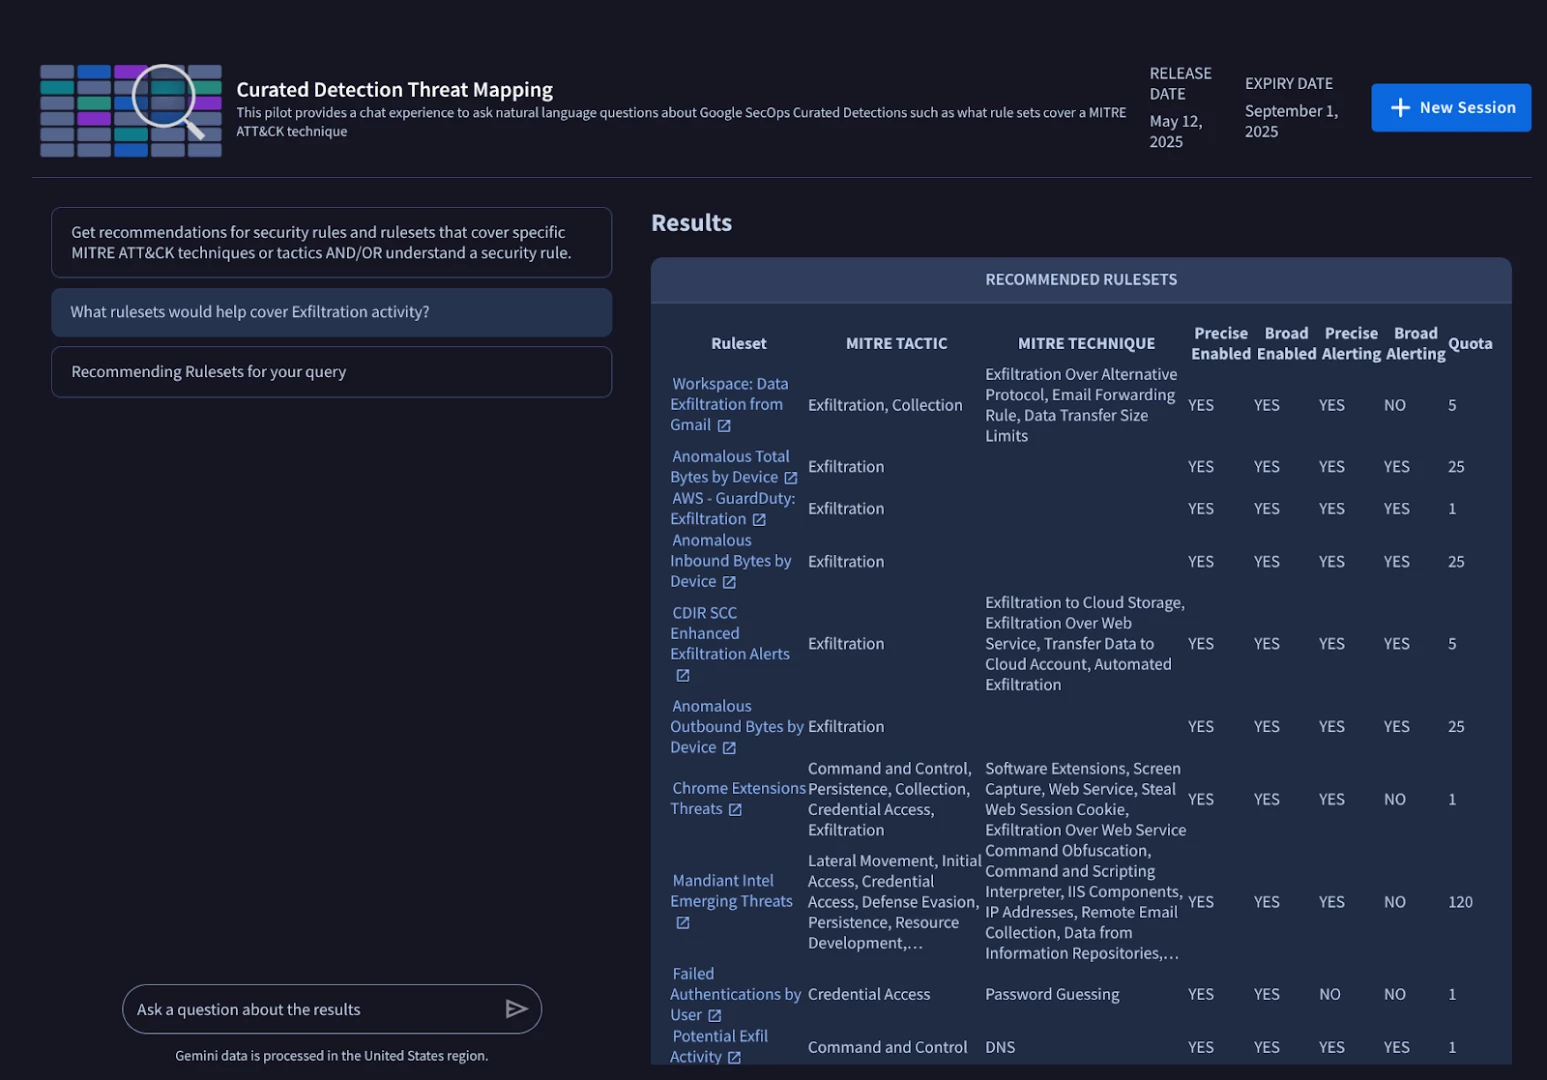1547x1080 pixels.
Task: Select the Exfiltration activity question message
Action: coord(332,312)
